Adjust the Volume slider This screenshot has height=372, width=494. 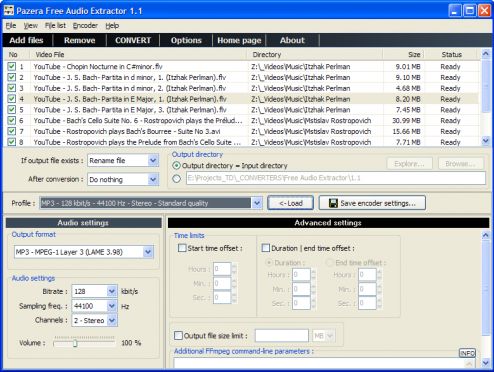point(75,343)
